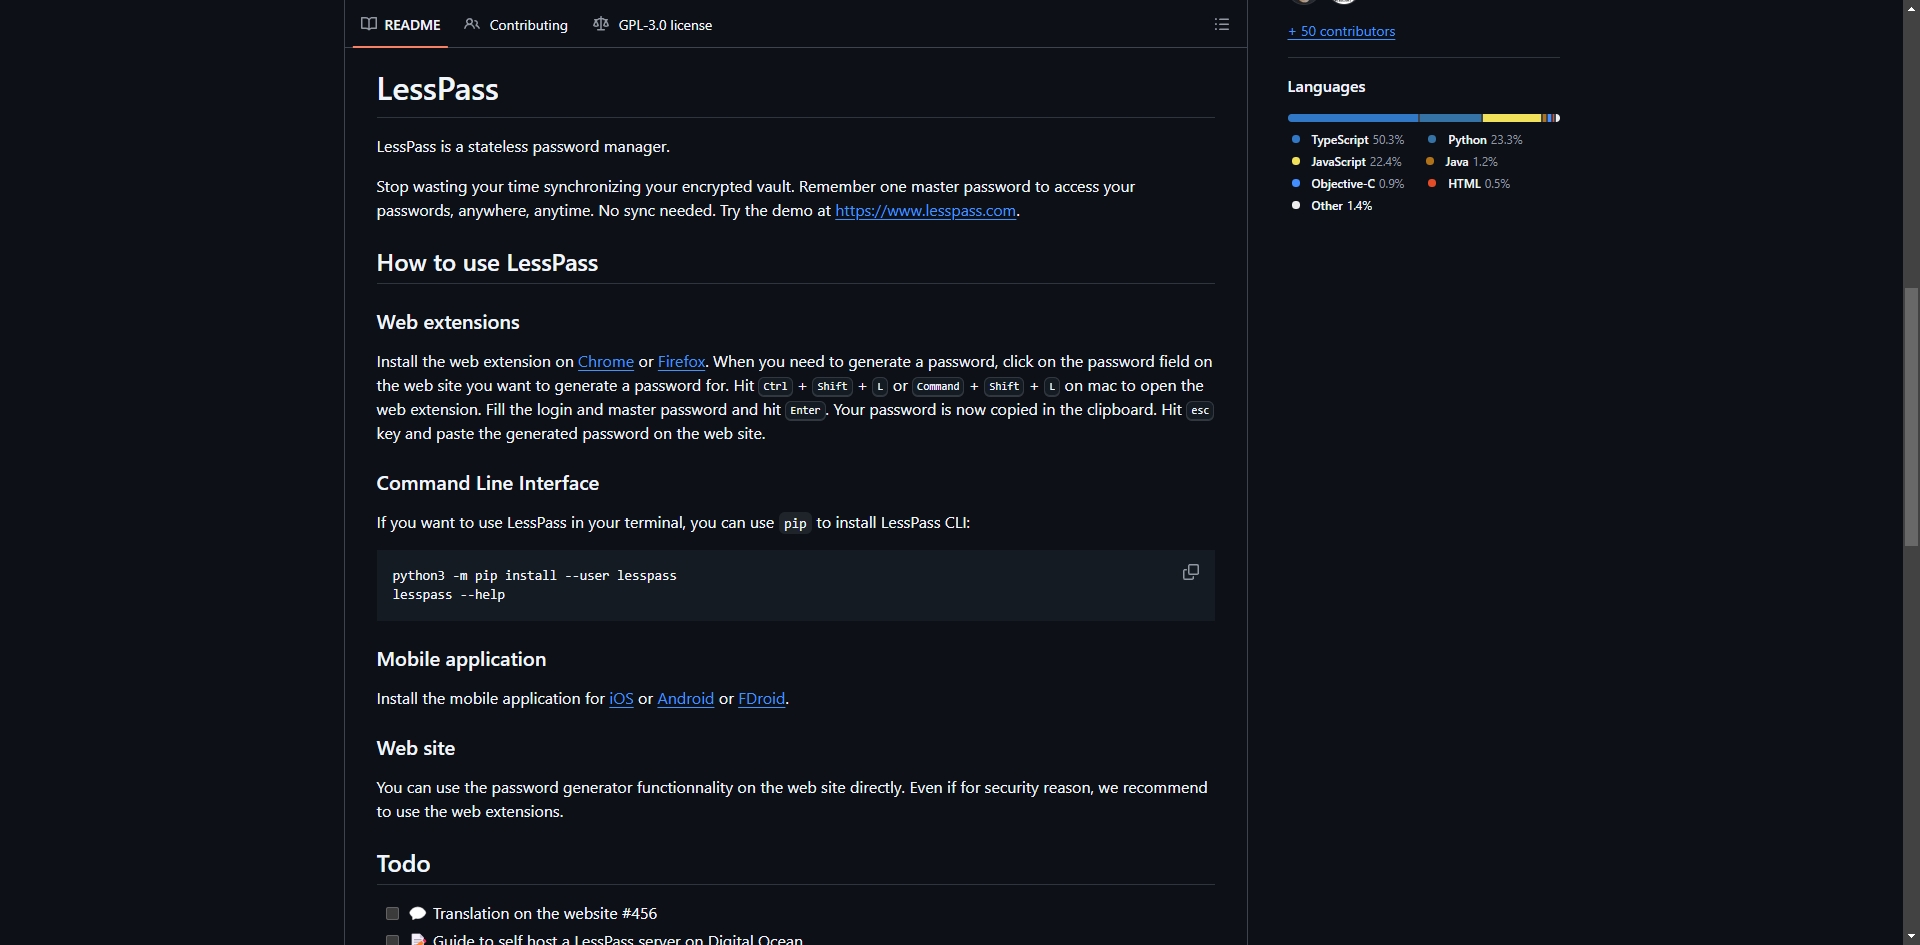Screen dimensions: 1920x945
Task: Click the scrollbar up arrow
Action: coord(1911,8)
